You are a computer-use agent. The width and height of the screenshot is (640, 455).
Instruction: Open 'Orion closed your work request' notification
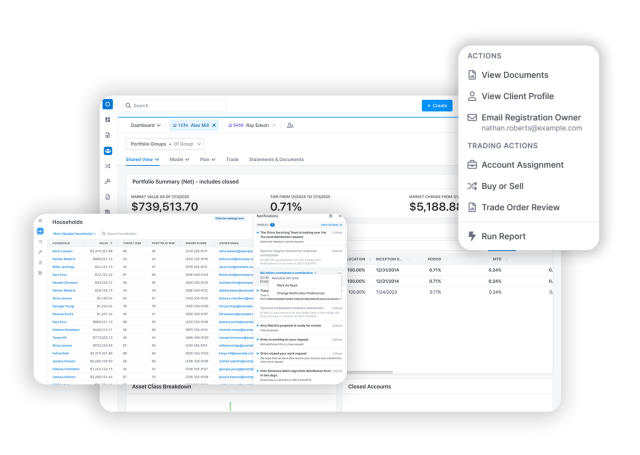point(300,357)
